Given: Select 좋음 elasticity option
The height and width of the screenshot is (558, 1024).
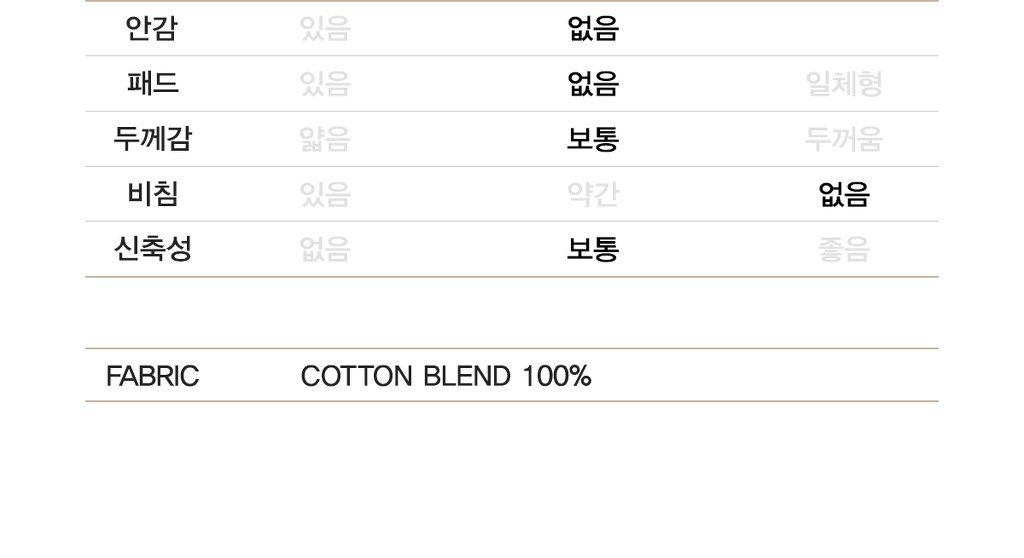Looking at the screenshot, I should 844,249.
